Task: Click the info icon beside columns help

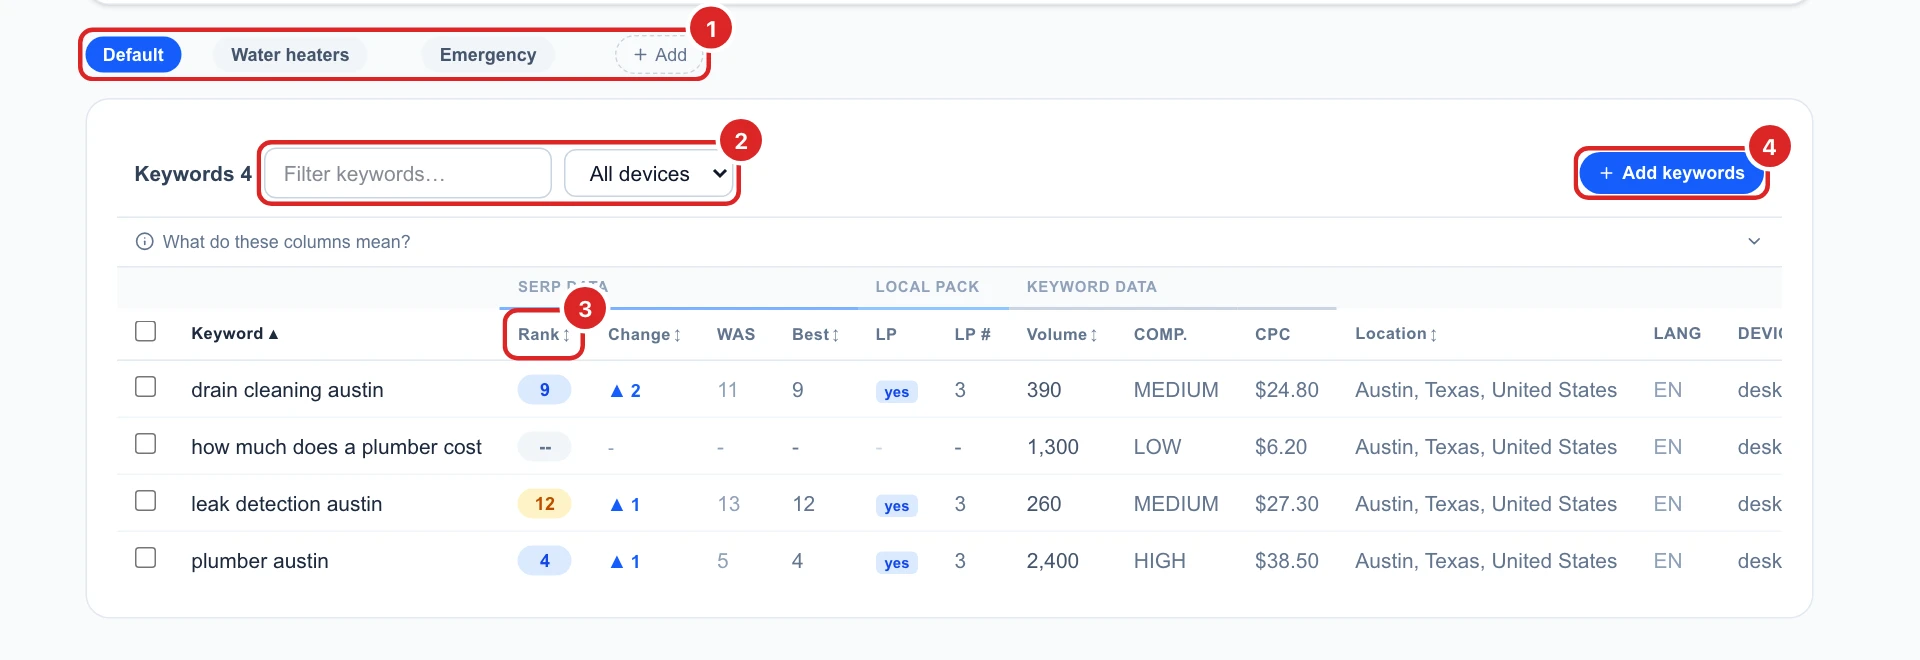Action: pos(145,242)
